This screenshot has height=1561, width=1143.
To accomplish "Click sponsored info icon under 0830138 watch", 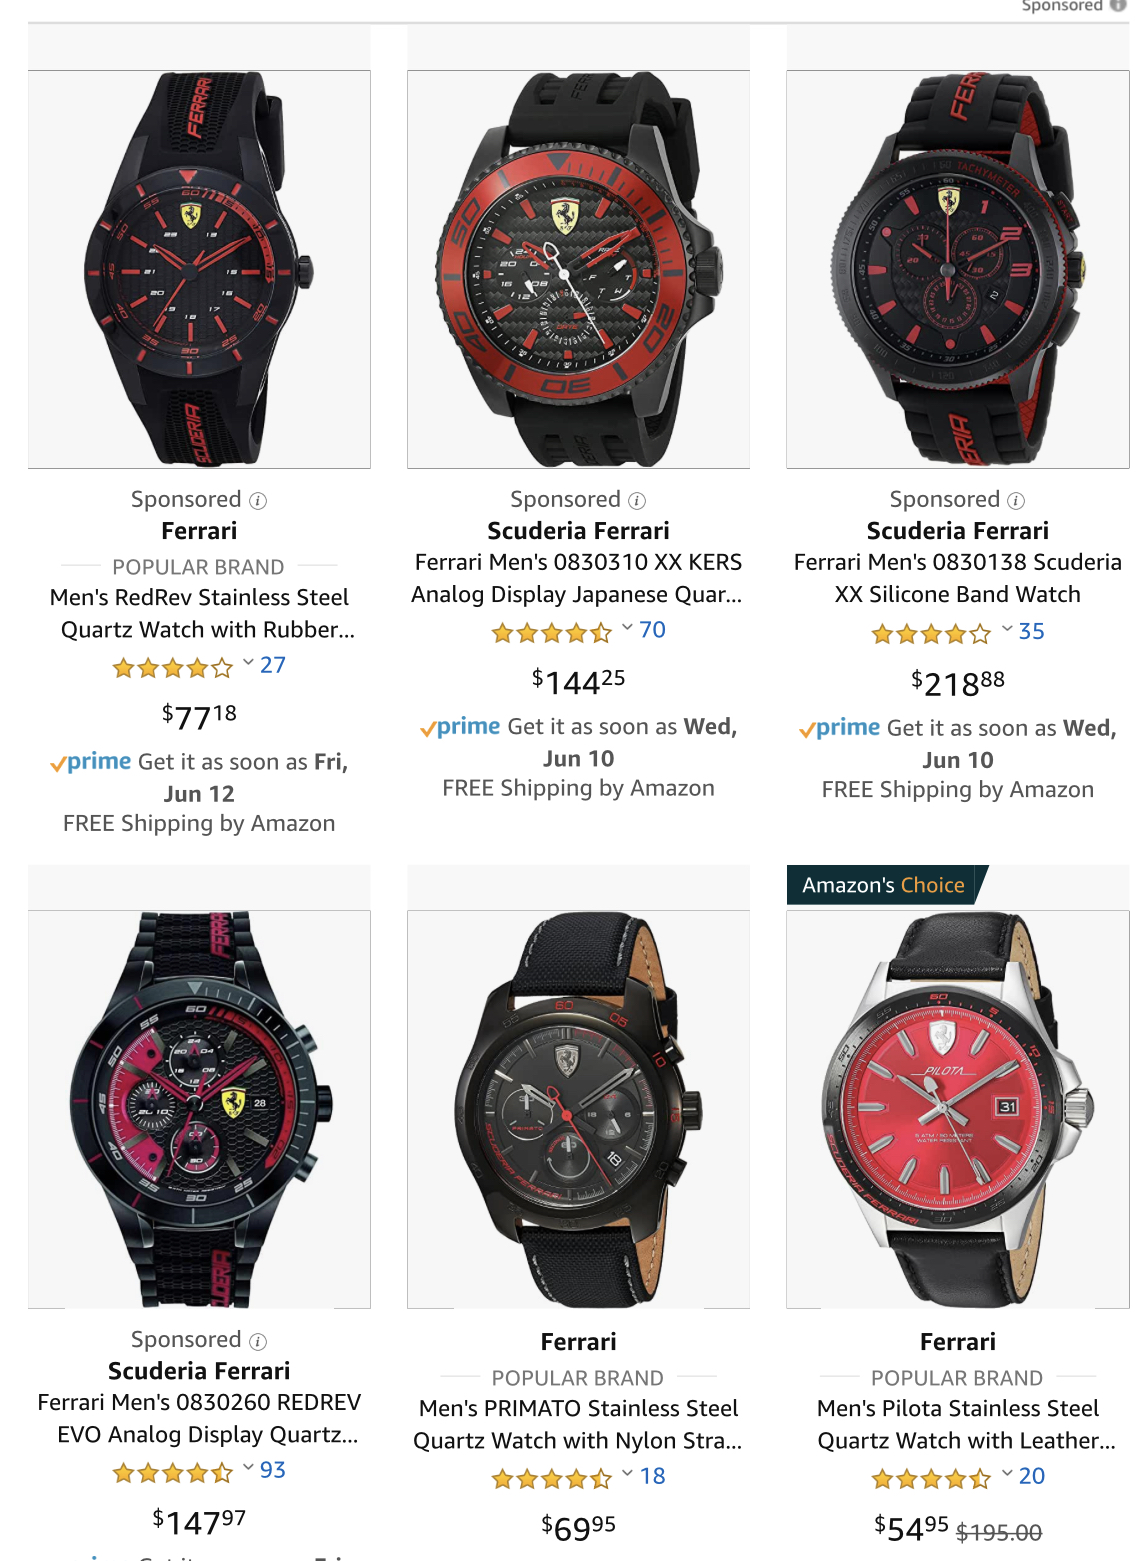I will [x=1016, y=500].
